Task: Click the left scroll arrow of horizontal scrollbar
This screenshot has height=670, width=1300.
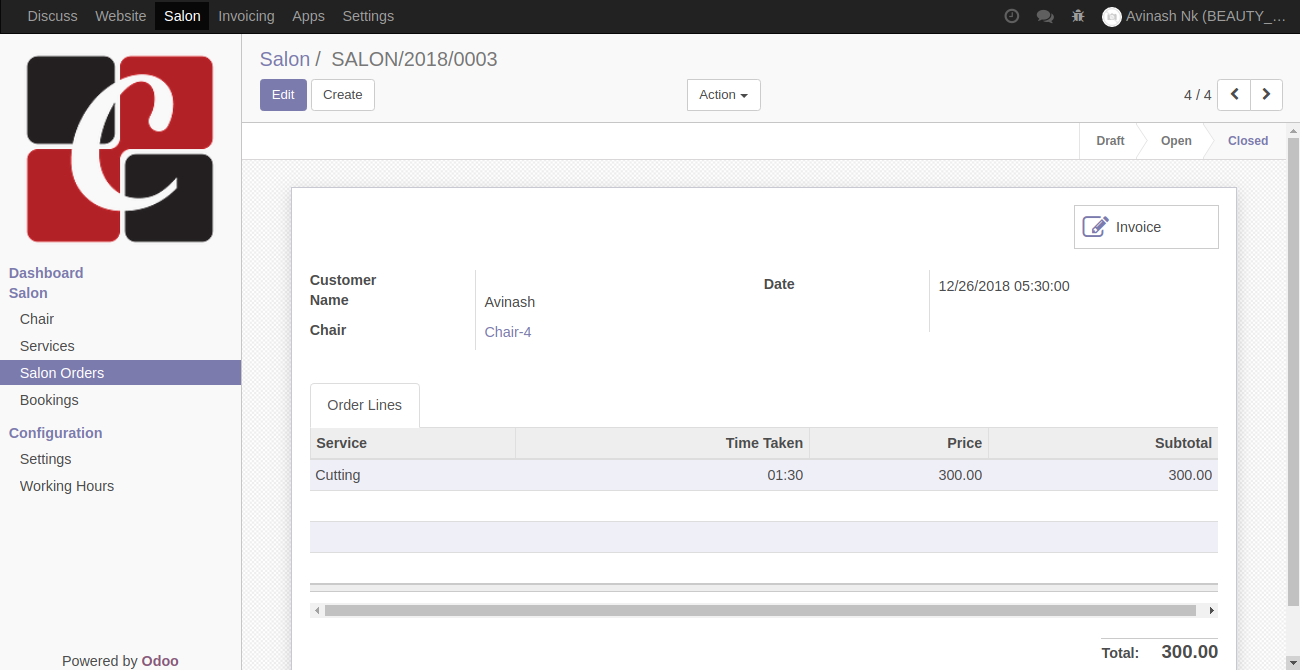Action: 317,610
